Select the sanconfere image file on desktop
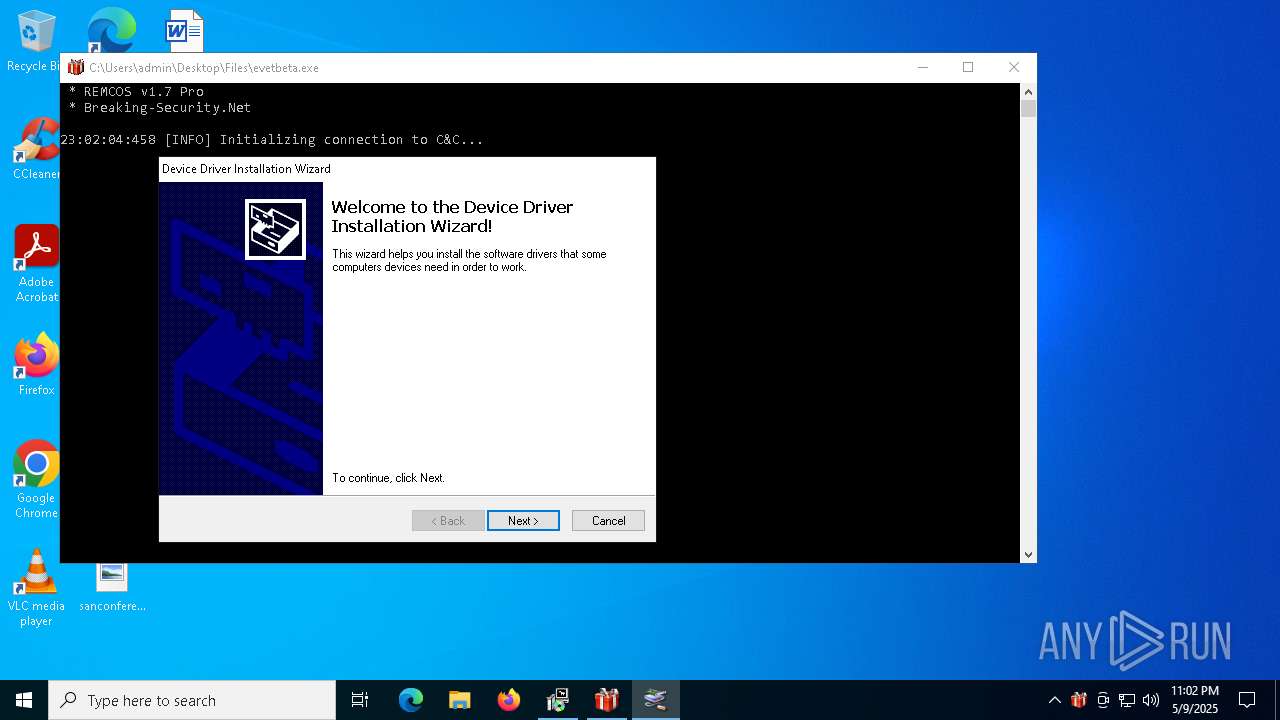 [112, 588]
